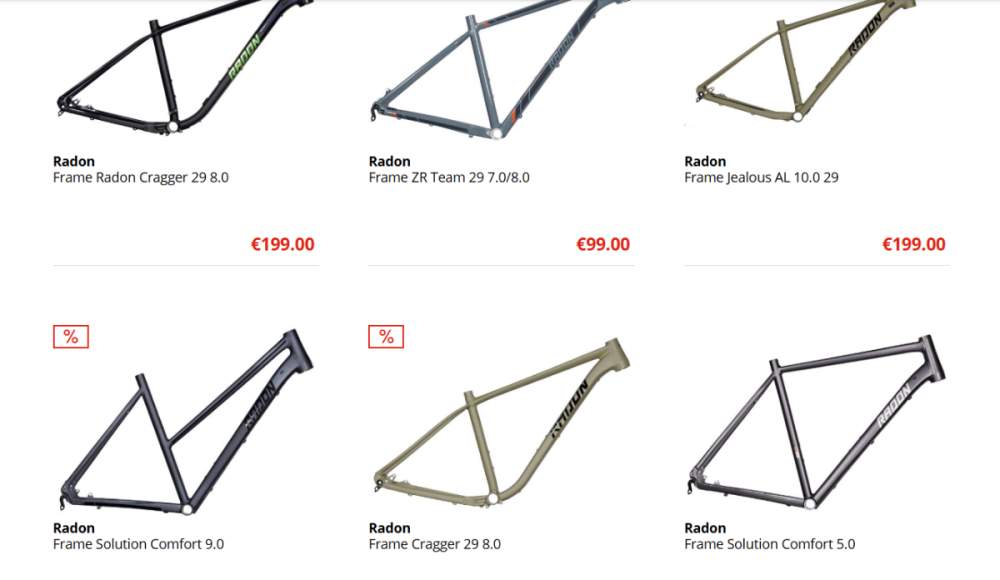This screenshot has height=580, width=1000.
Task: Open the Frame Solution Comfort 9.0 link
Action: coord(138,544)
